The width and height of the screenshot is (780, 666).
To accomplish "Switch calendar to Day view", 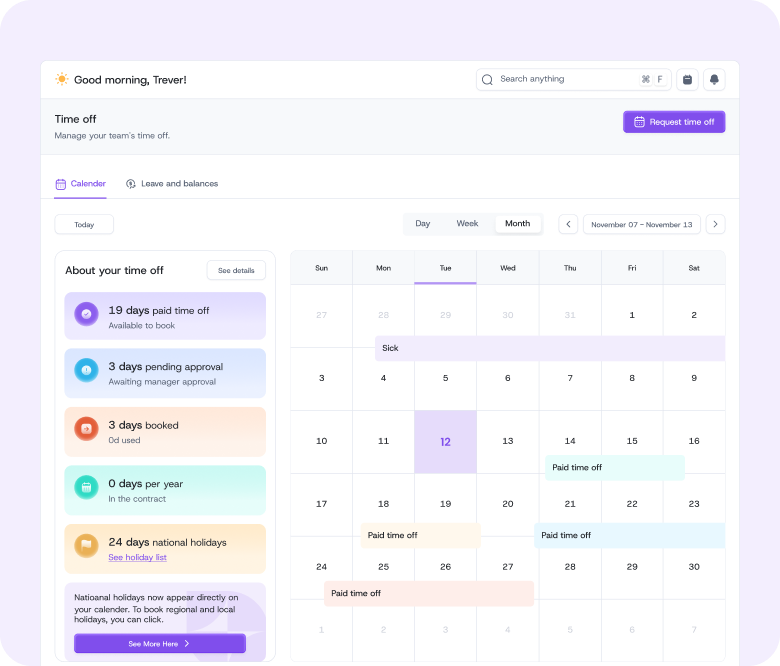I will pyautogui.click(x=423, y=224).
